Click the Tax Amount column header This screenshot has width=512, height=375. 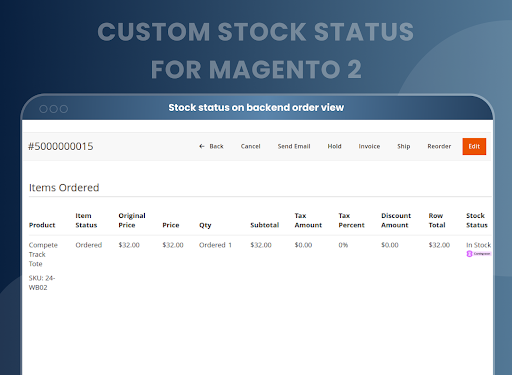click(x=308, y=220)
